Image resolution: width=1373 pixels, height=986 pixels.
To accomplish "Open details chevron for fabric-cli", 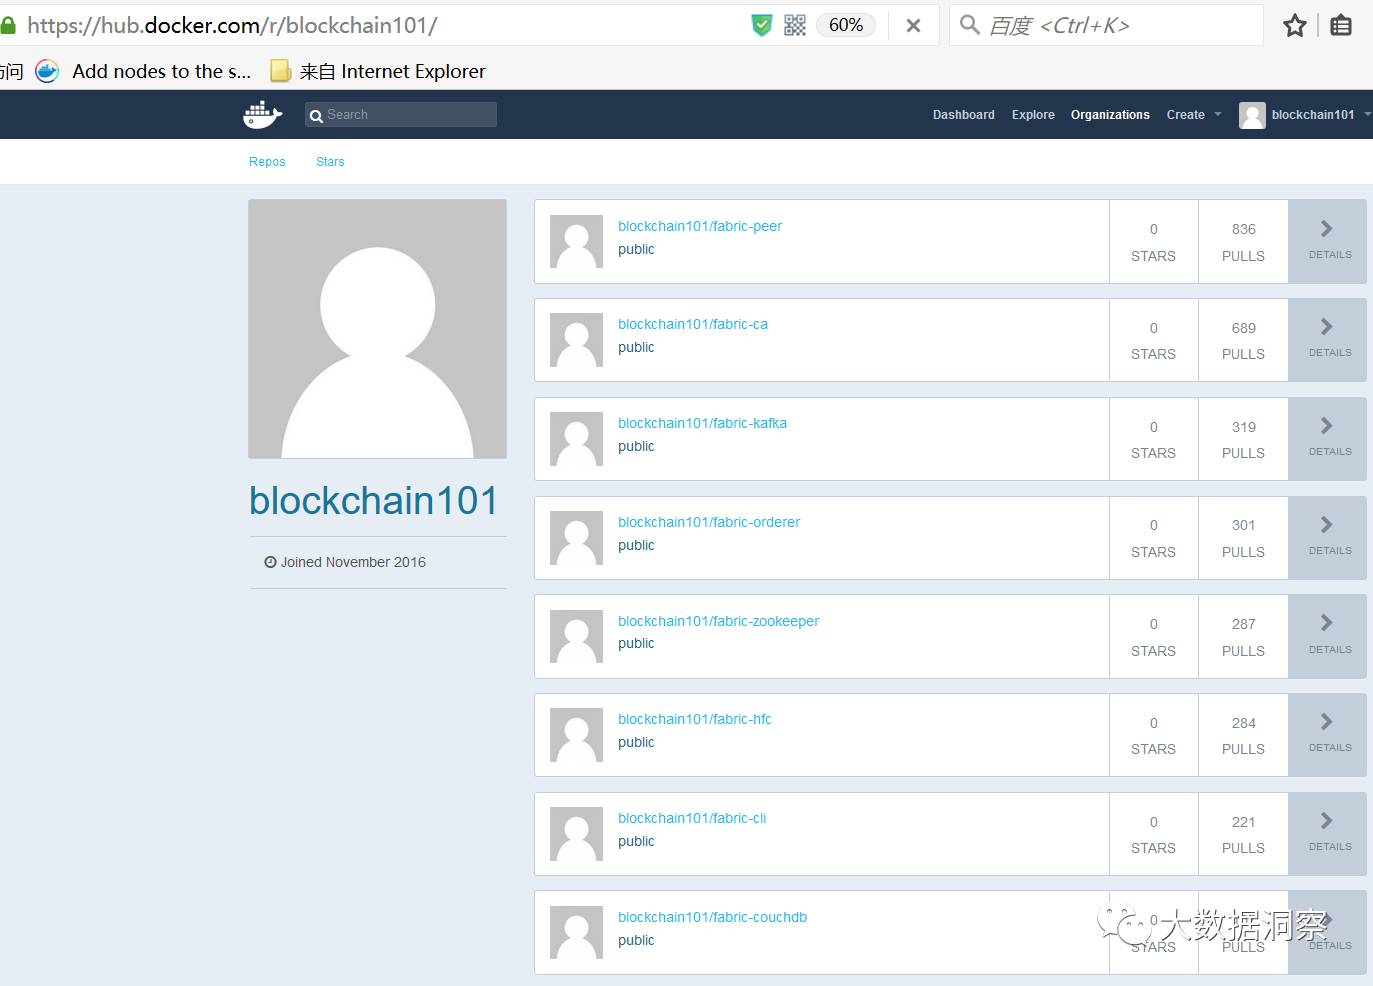I will tap(1327, 821).
